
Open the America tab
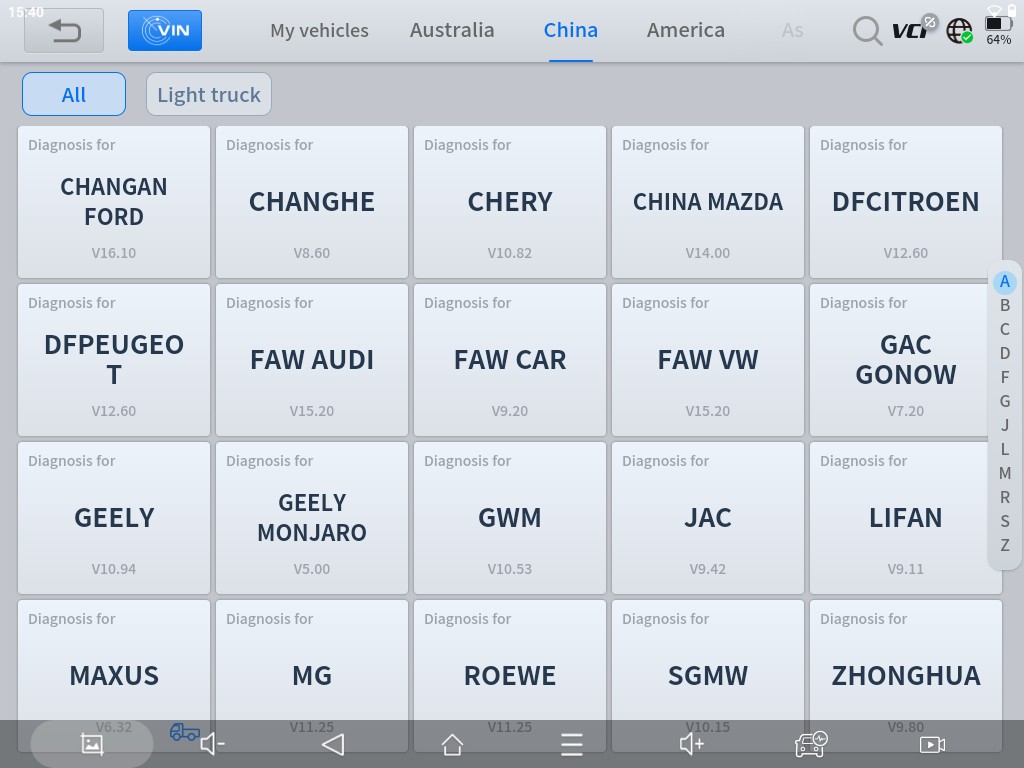pos(685,30)
